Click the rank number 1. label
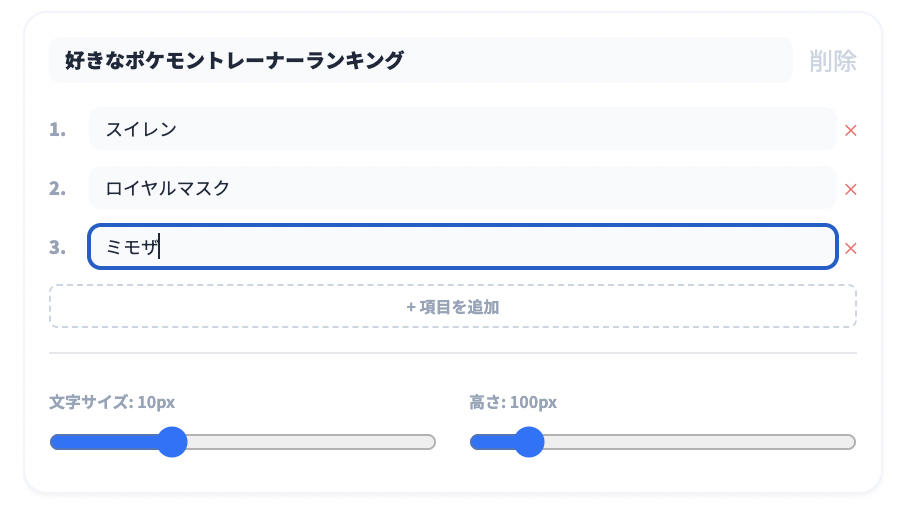Viewport: 912px width, 514px height. click(58, 129)
